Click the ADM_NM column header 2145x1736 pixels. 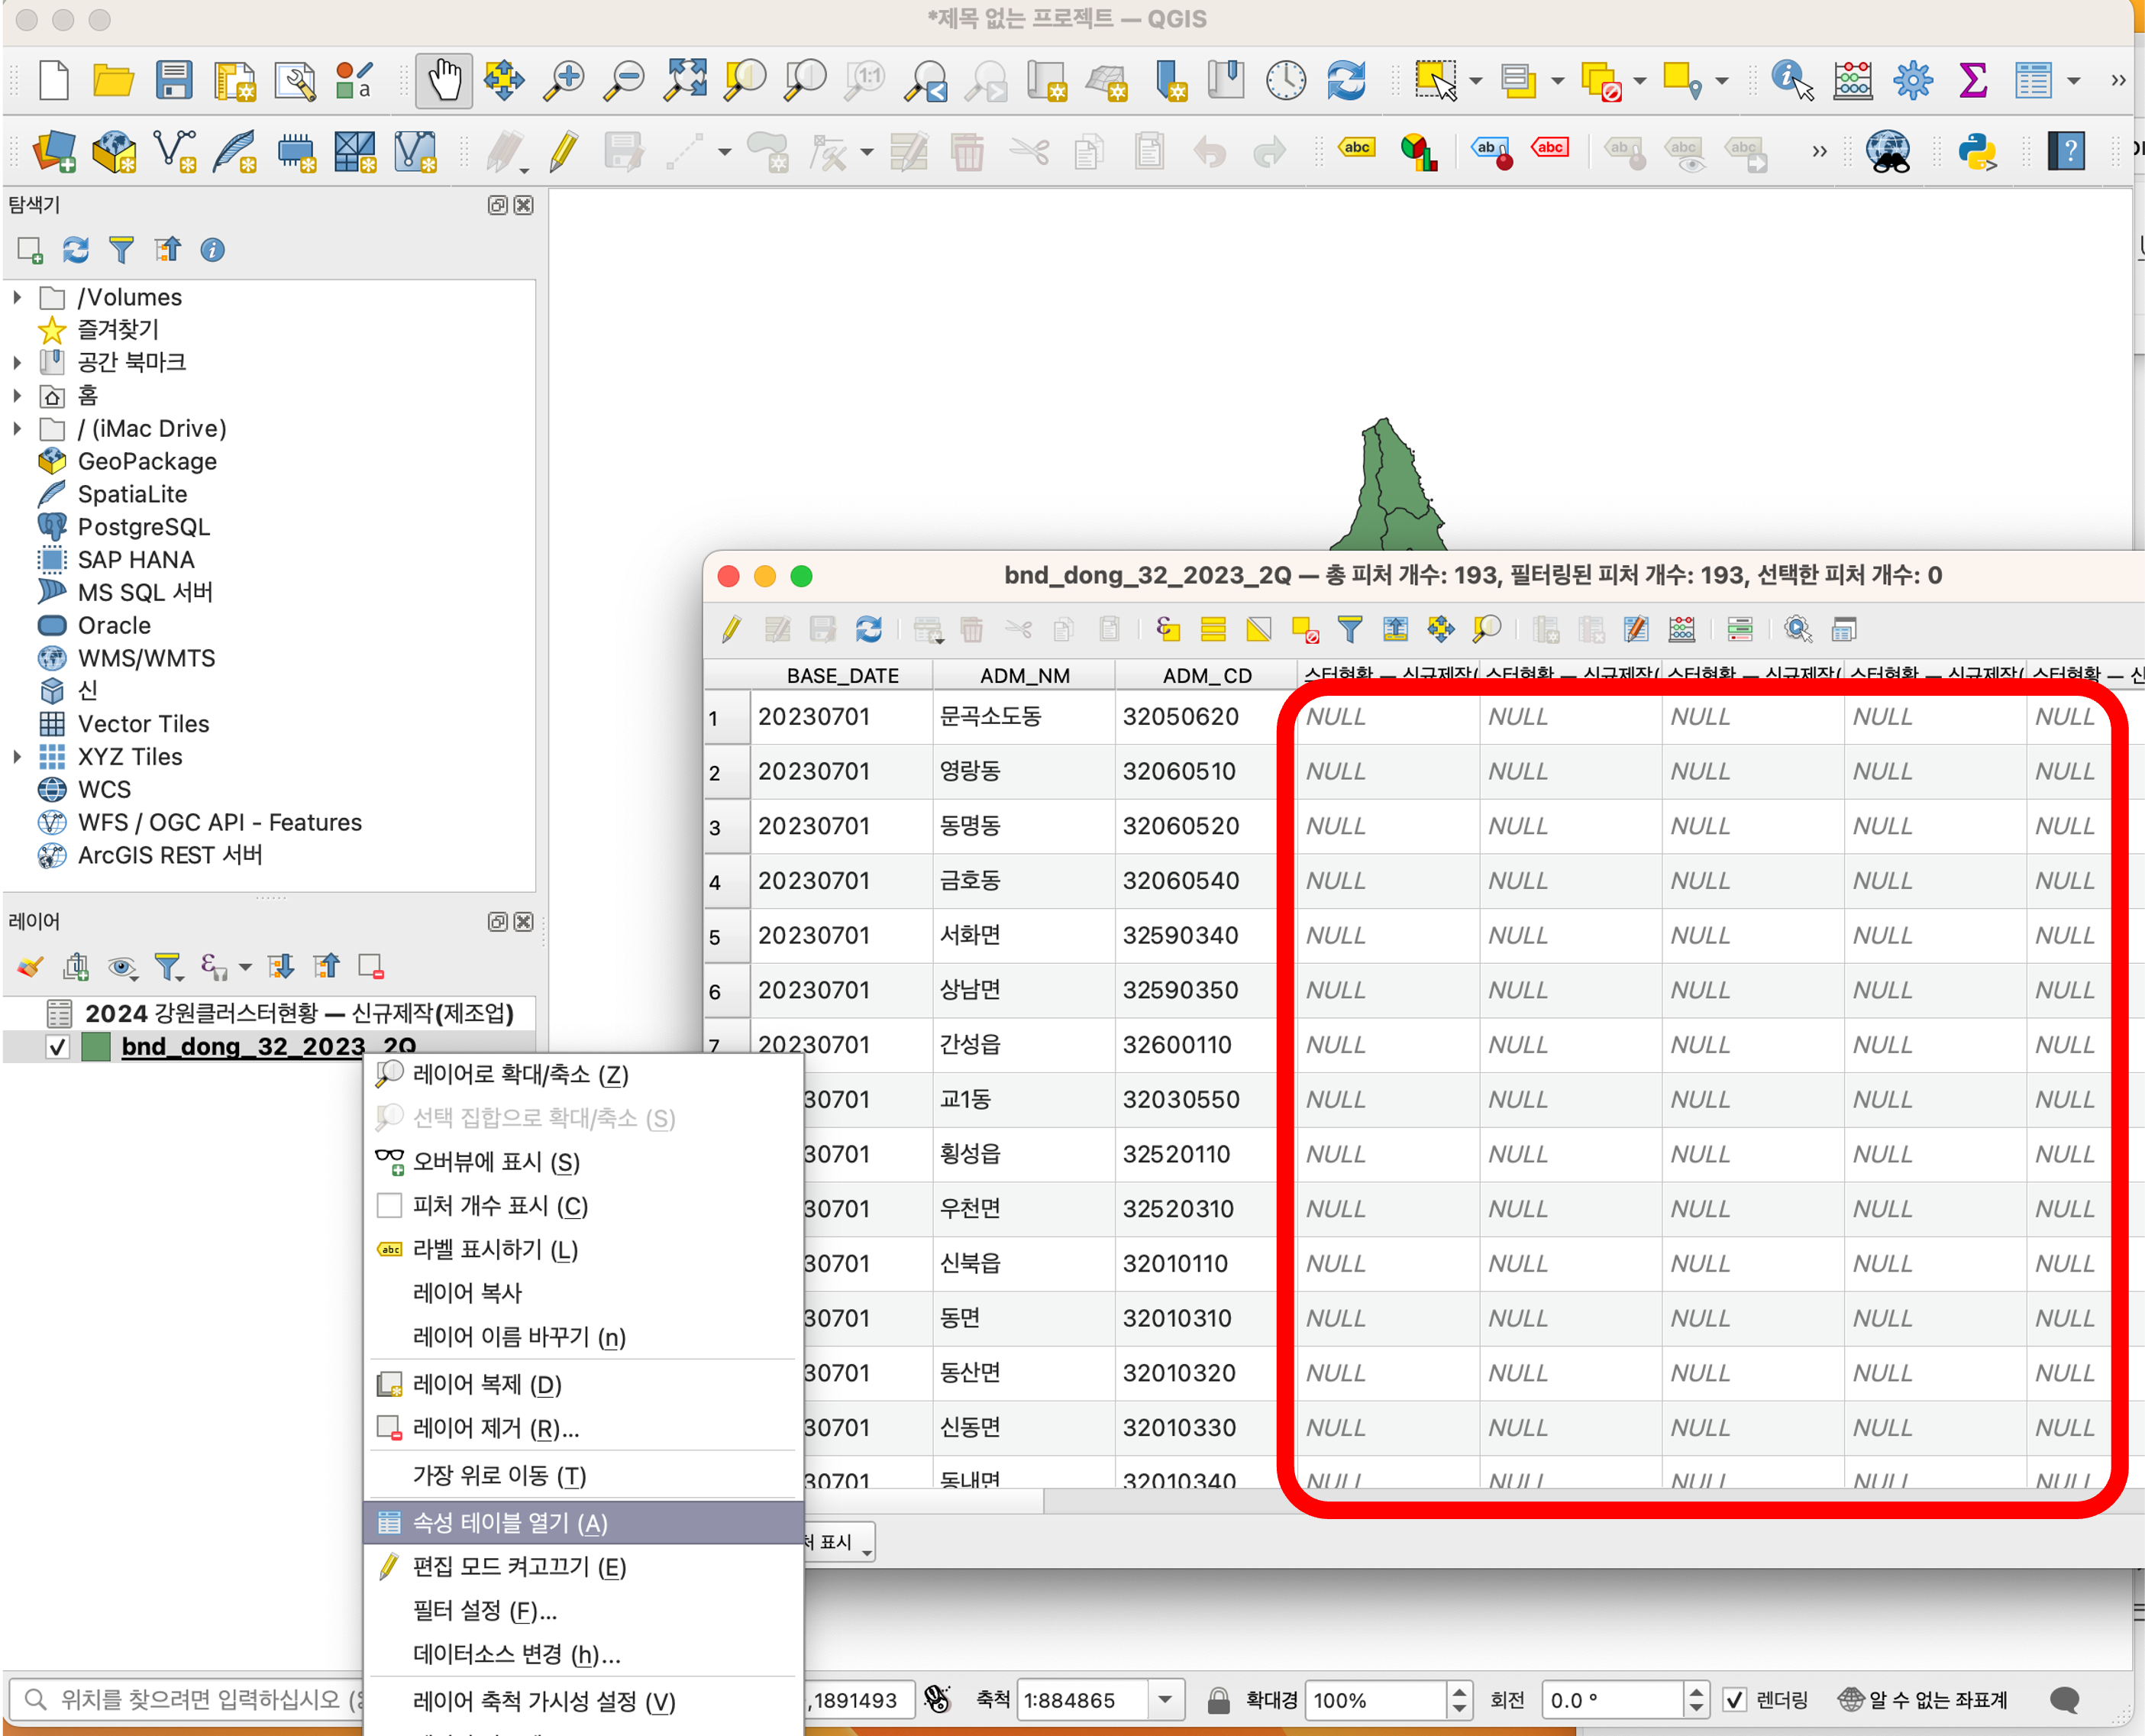(1024, 675)
